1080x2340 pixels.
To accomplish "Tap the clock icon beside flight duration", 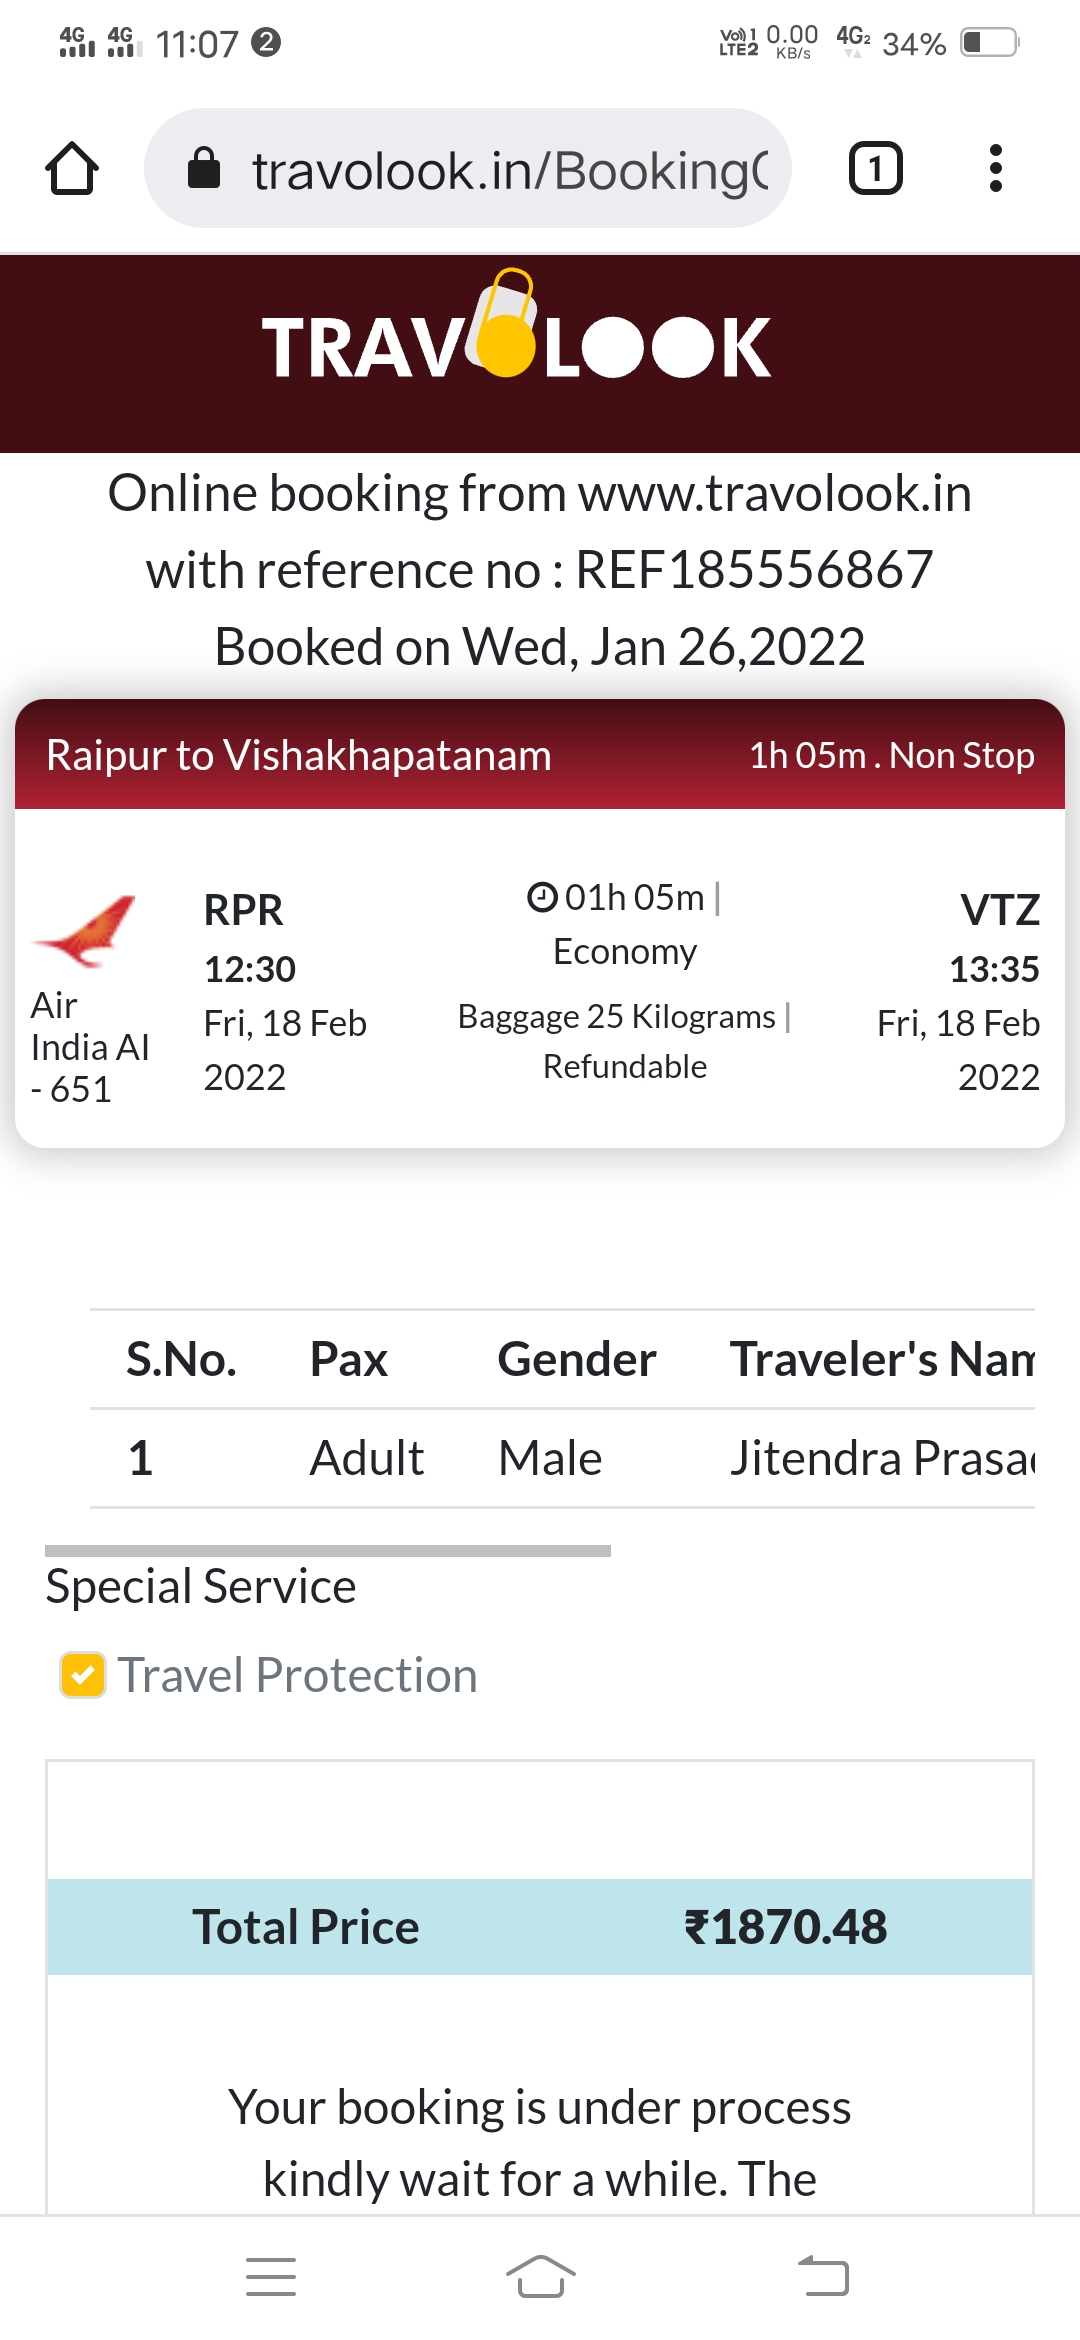I will click(542, 897).
